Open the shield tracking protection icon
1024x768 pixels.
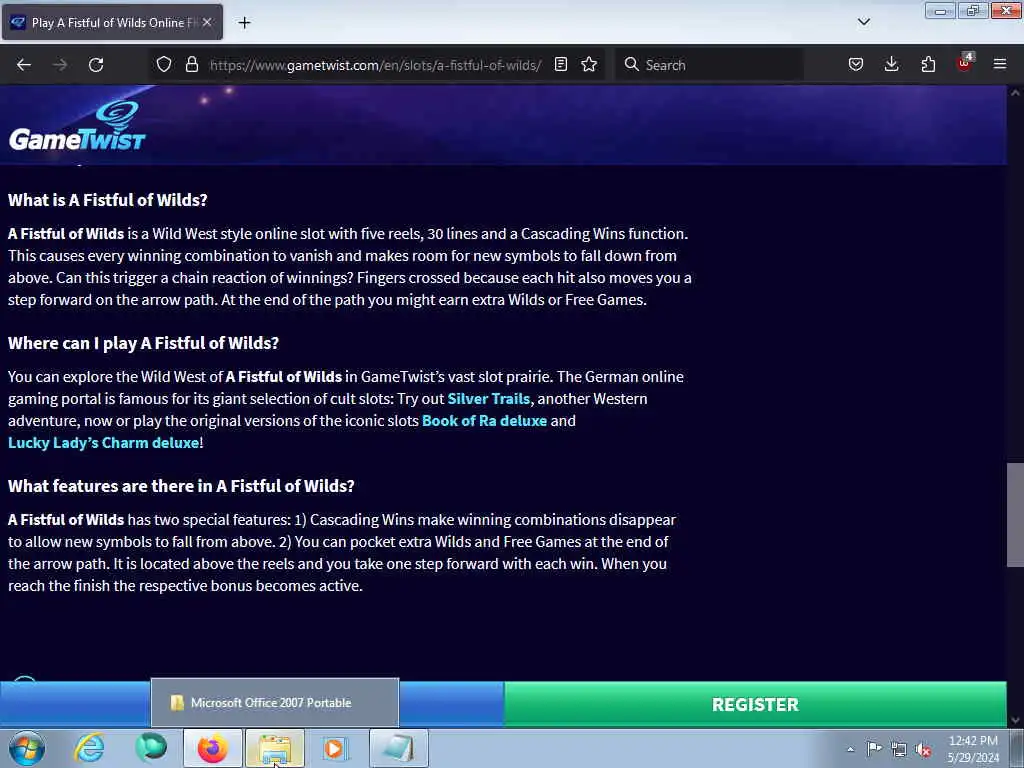click(164, 65)
